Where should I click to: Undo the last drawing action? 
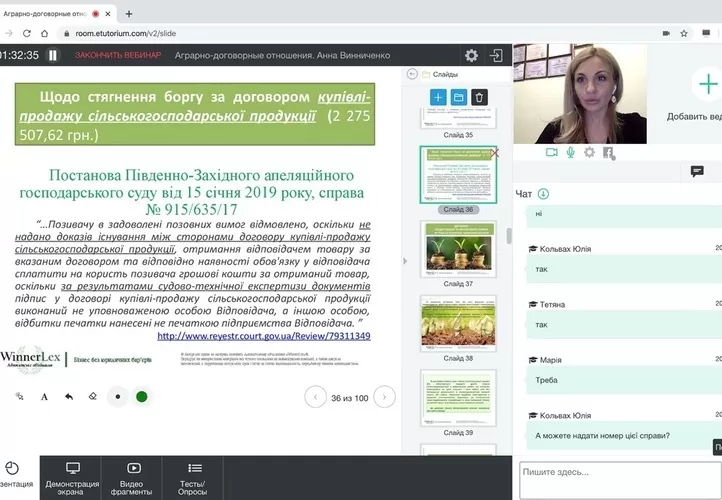click(x=69, y=396)
